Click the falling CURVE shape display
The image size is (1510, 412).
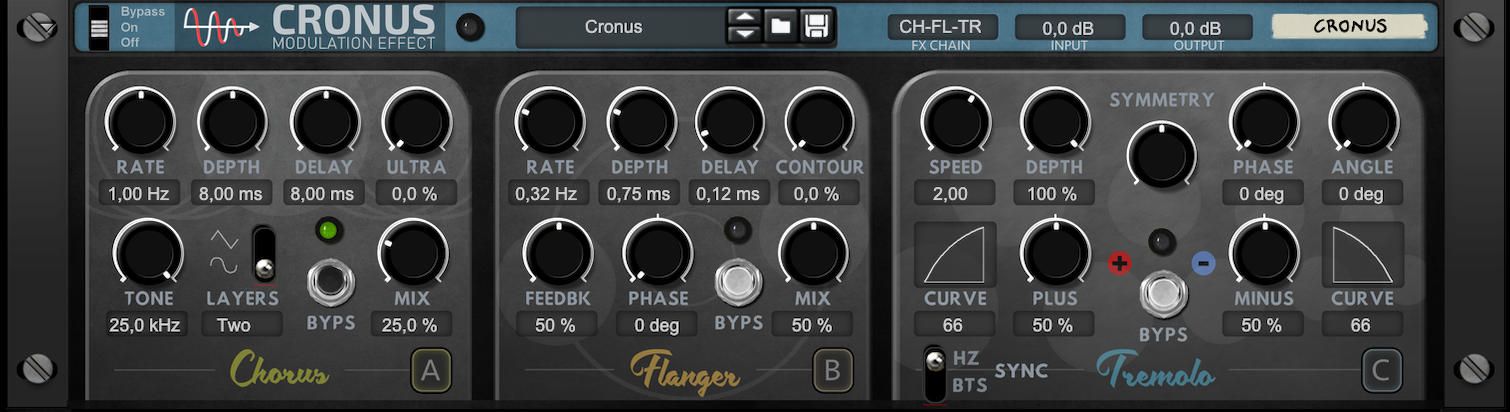[x=1362, y=254]
